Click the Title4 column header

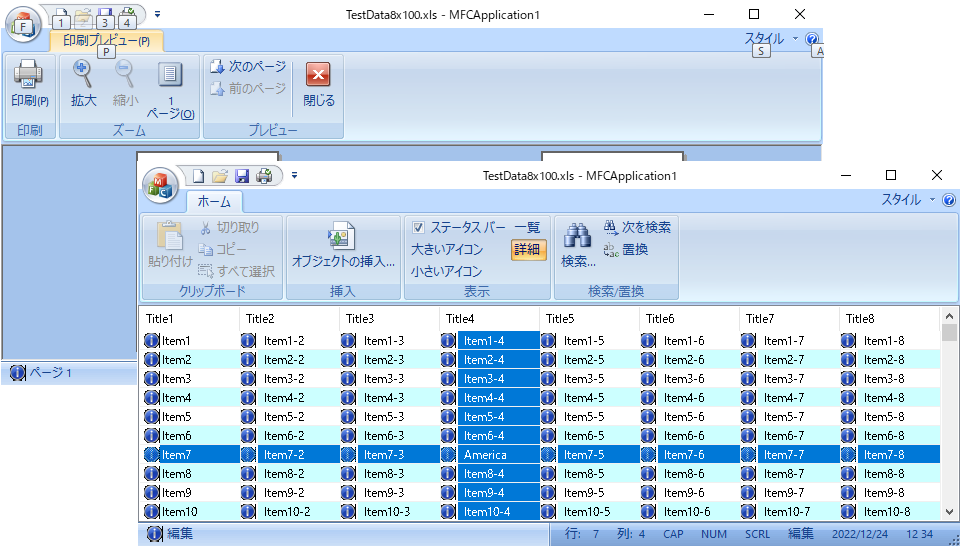[x=489, y=318]
